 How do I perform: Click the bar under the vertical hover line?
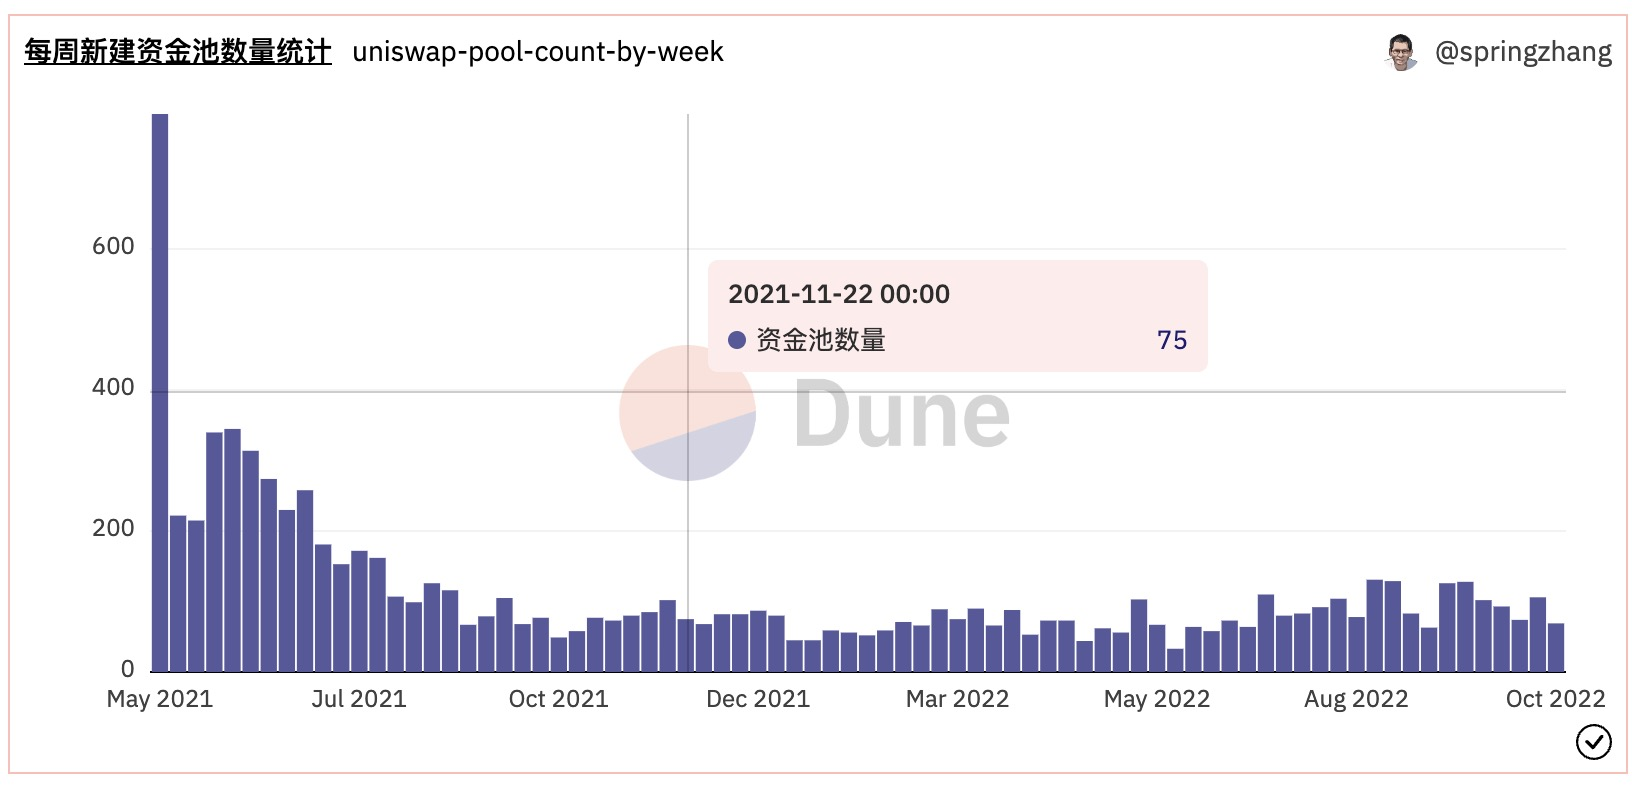(x=686, y=645)
